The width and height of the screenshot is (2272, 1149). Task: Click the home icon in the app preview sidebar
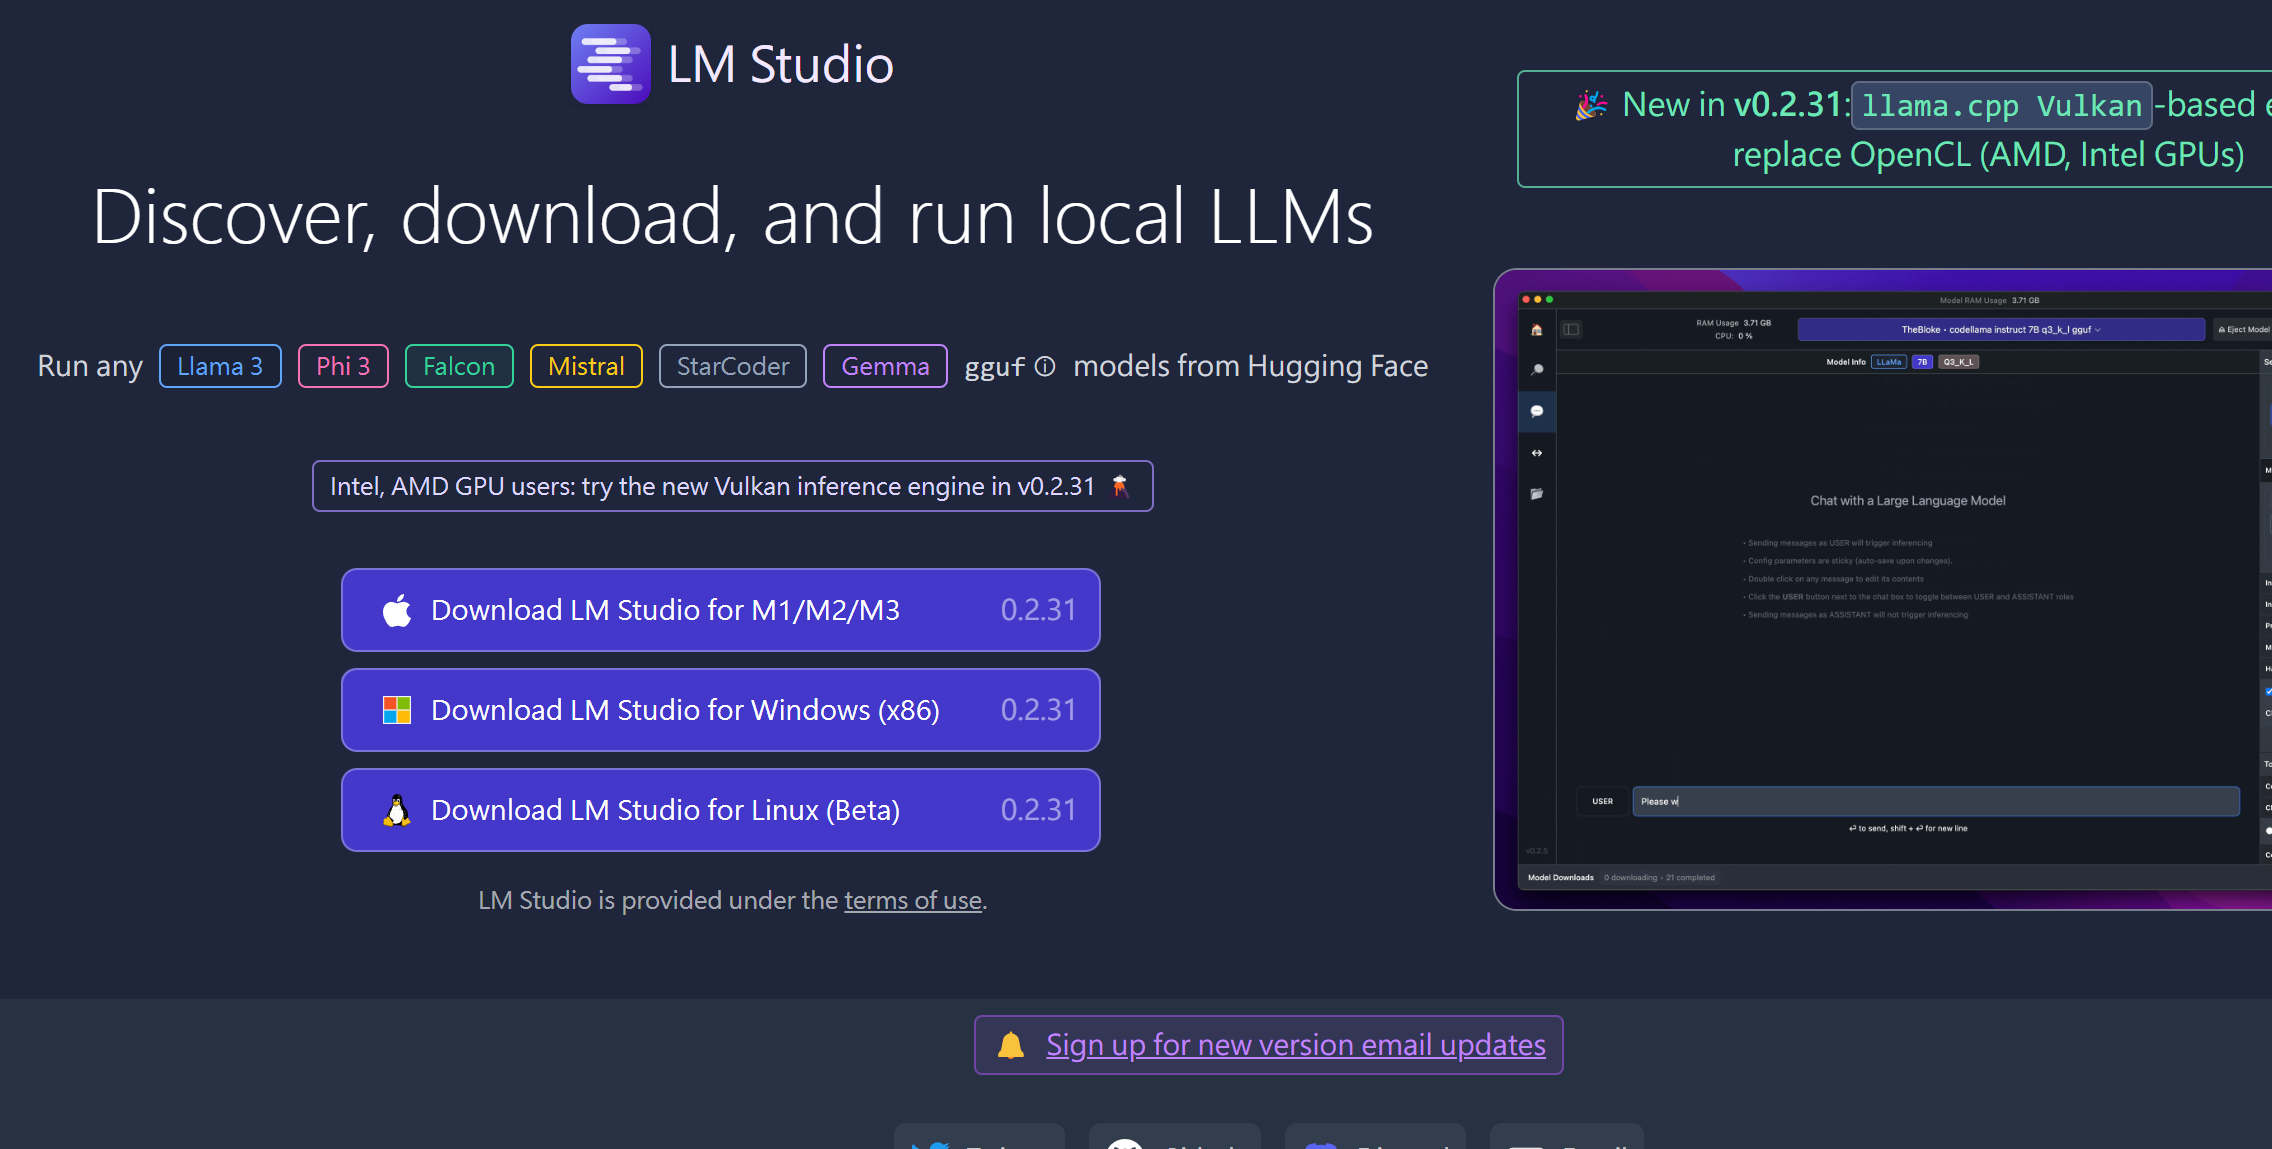[1537, 329]
